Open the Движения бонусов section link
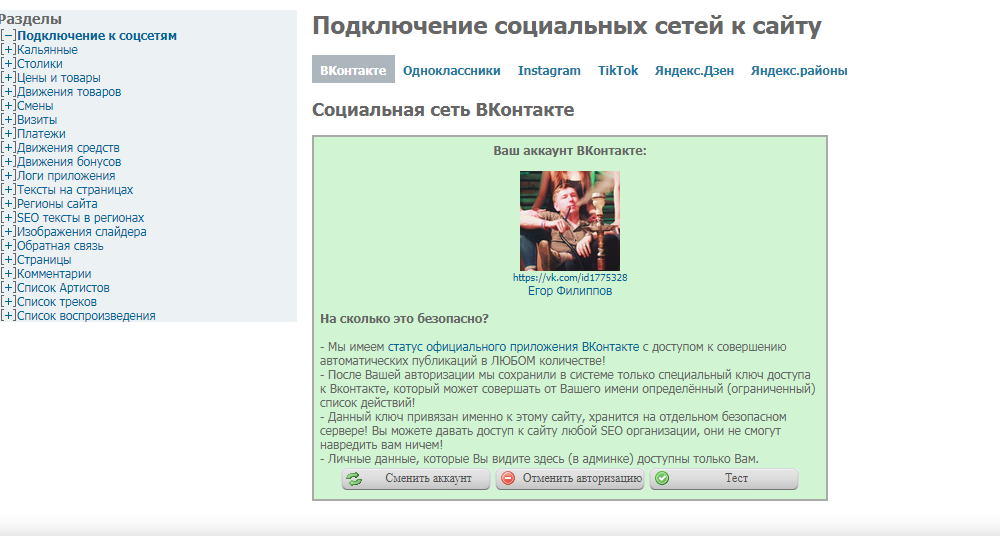Image resolution: width=1000 pixels, height=536 pixels. (69, 162)
